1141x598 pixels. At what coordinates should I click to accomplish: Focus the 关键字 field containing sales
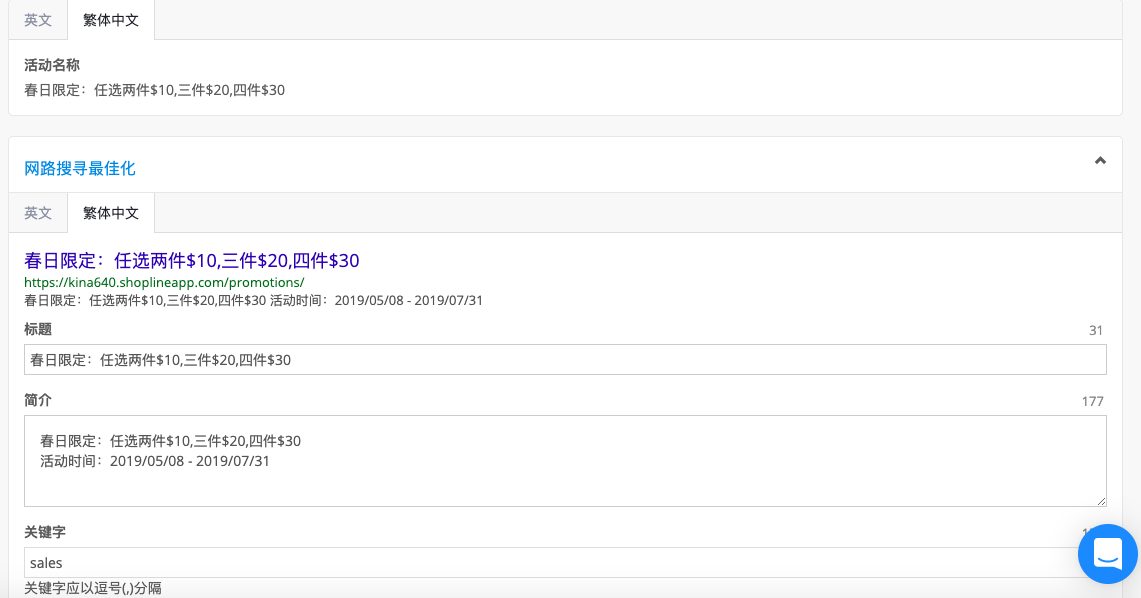pos(553,563)
